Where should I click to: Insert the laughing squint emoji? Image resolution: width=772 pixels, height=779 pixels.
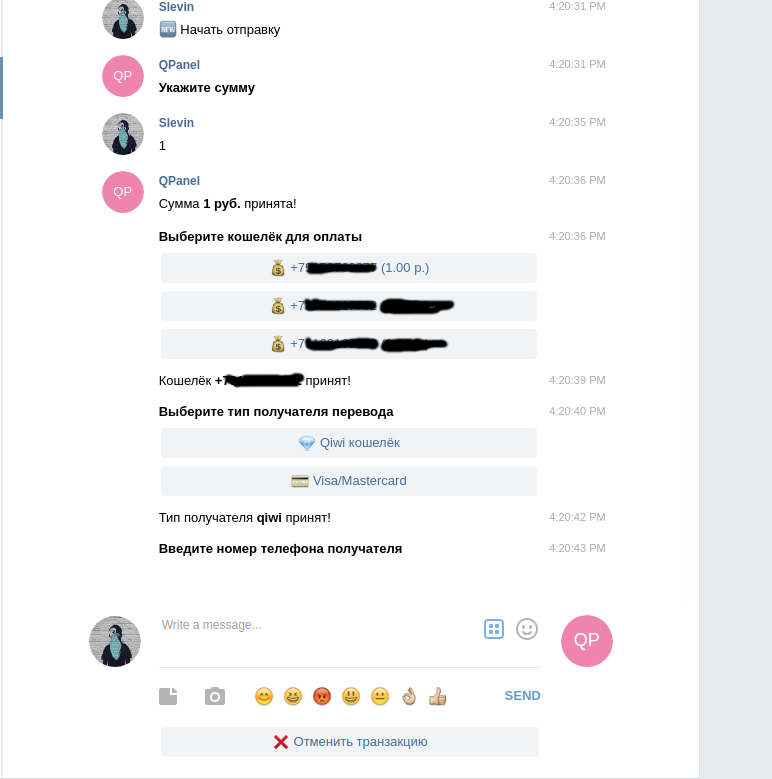[x=293, y=696]
